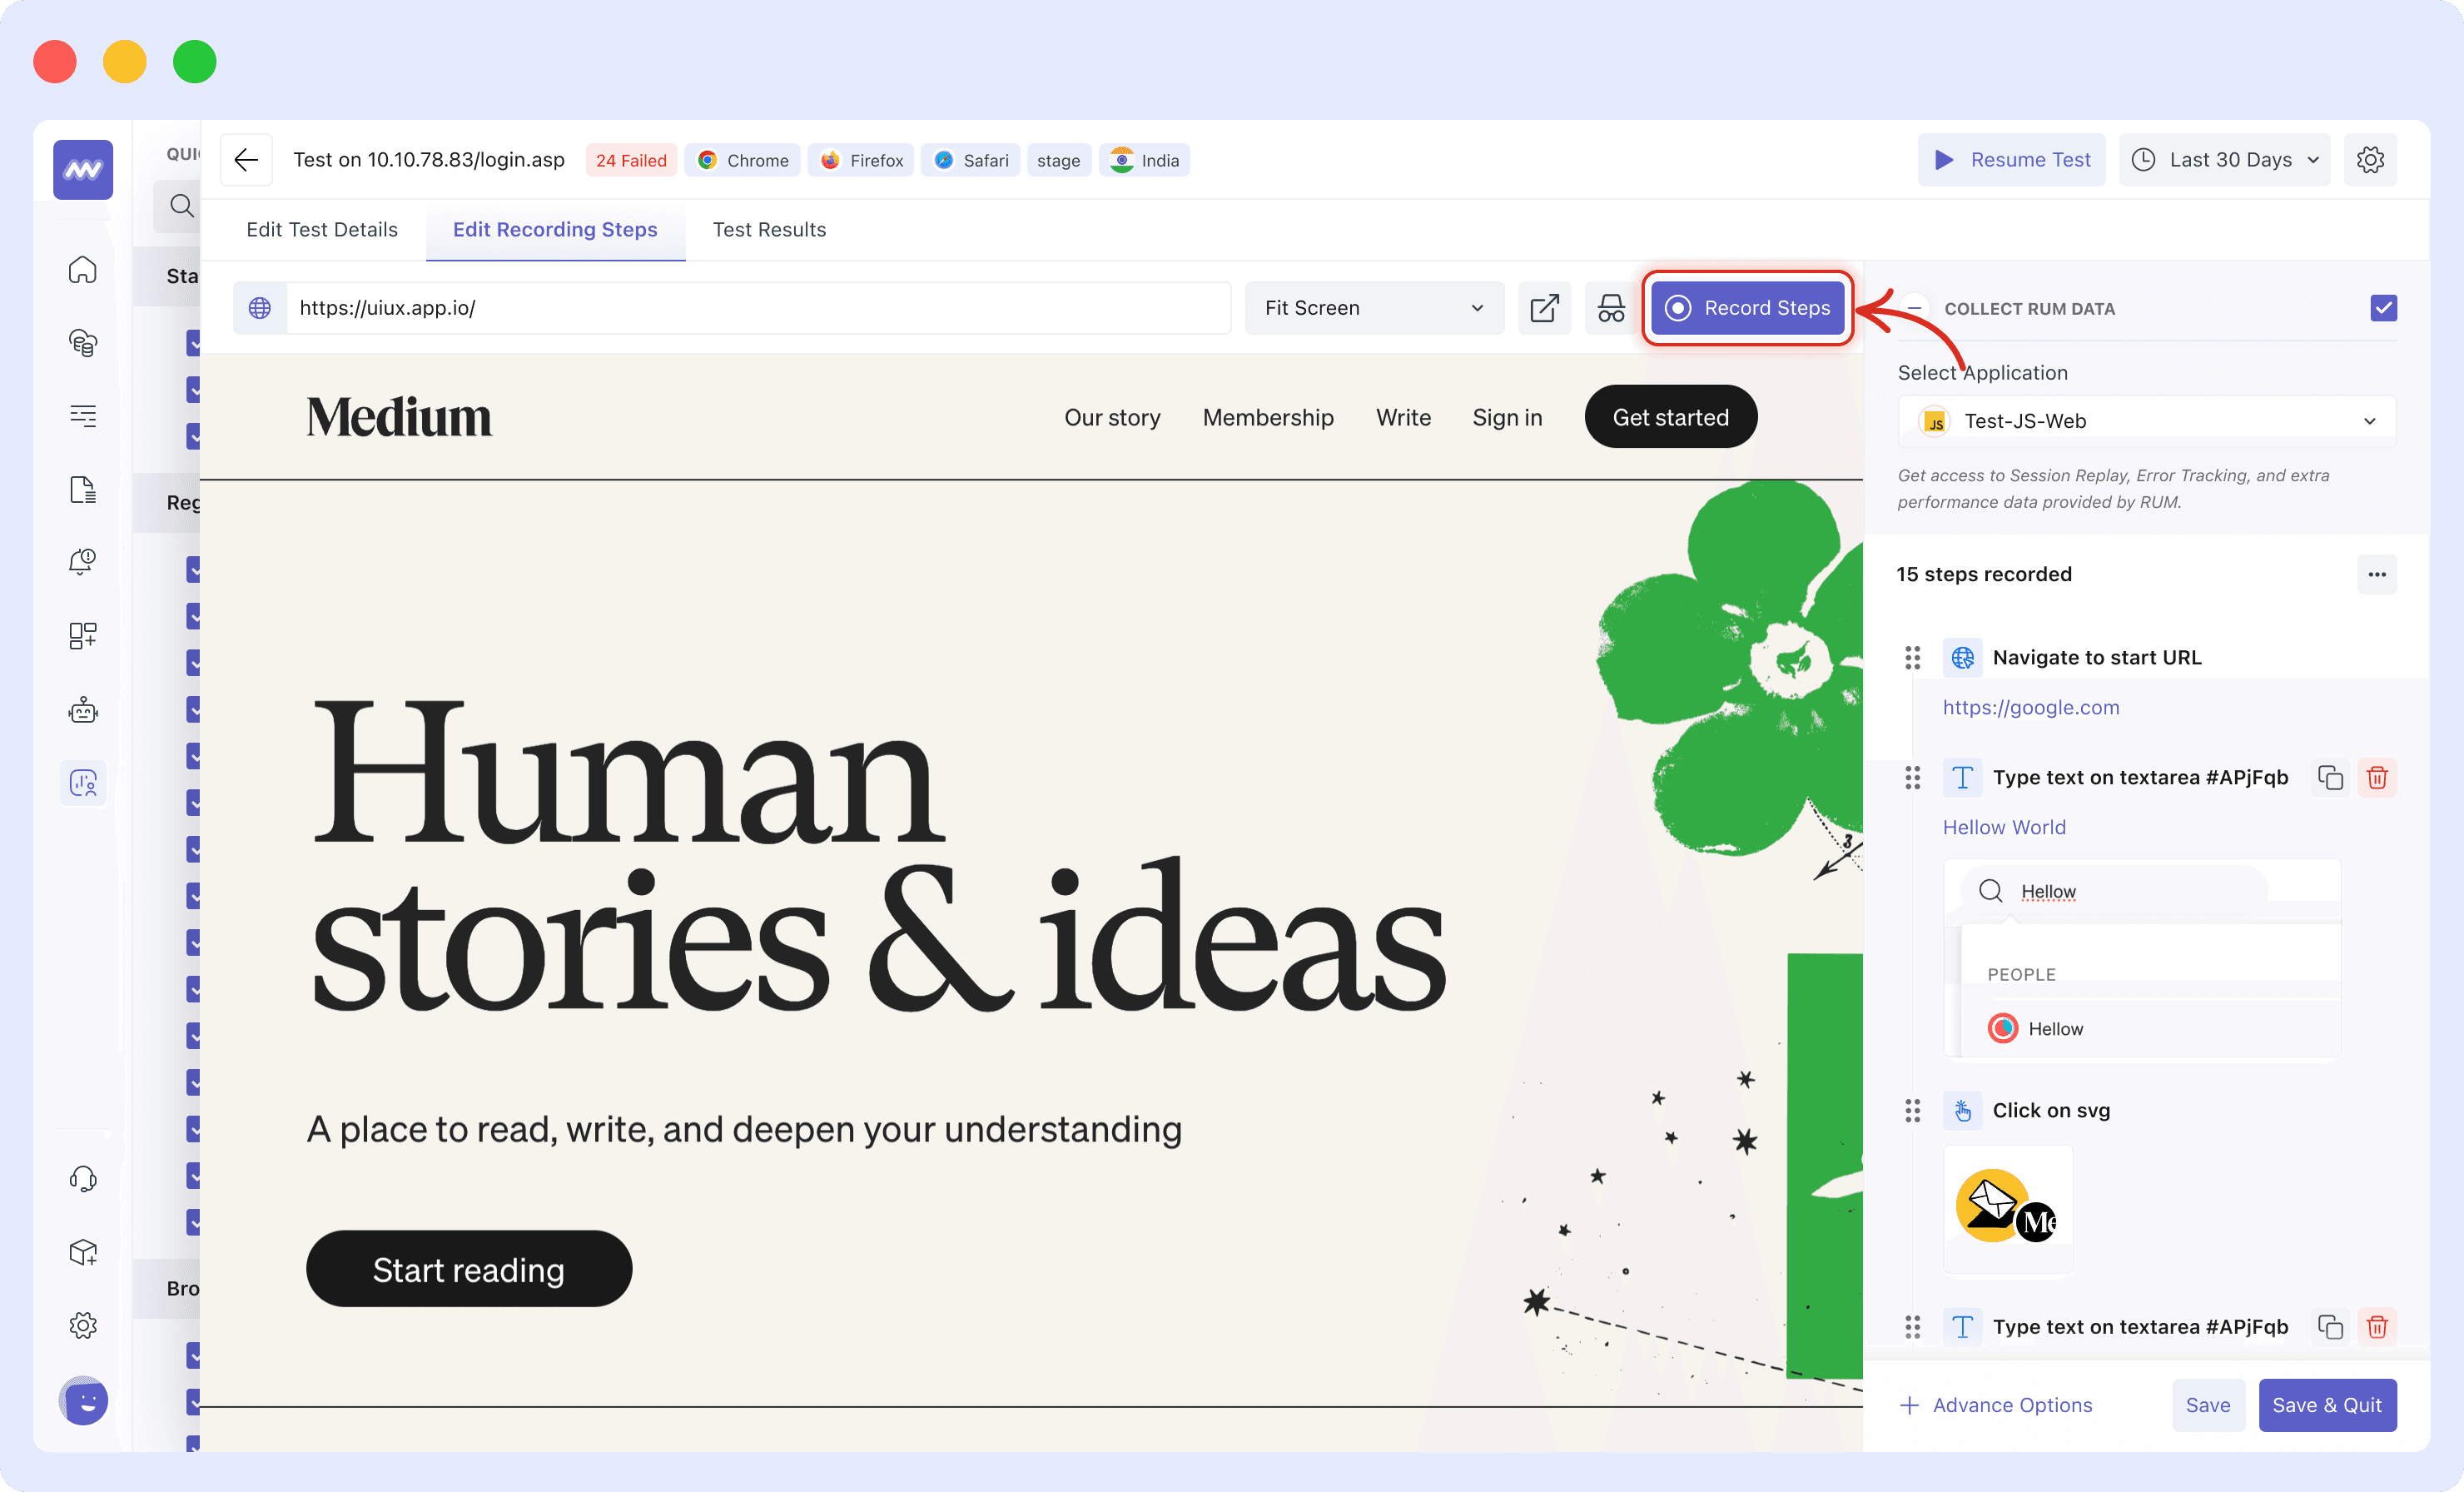Click the incognito mode icon near URL bar
This screenshot has height=1492, width=2464.
coord(1610,308)
